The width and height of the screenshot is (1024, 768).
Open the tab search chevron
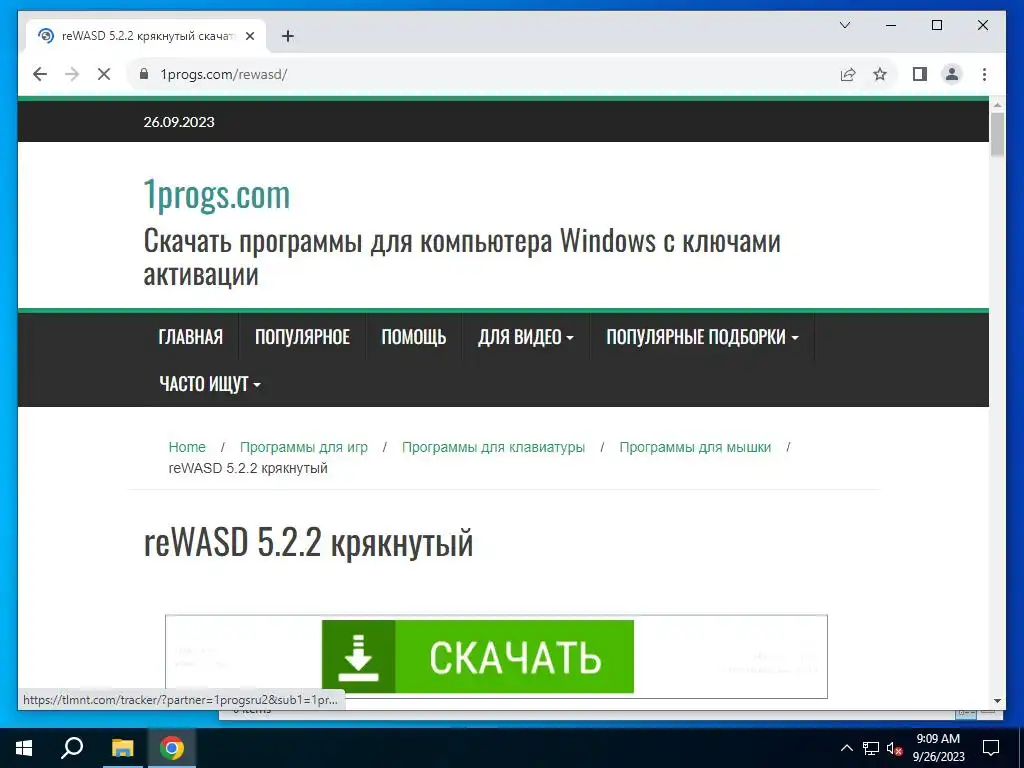[x=844, y=25]
